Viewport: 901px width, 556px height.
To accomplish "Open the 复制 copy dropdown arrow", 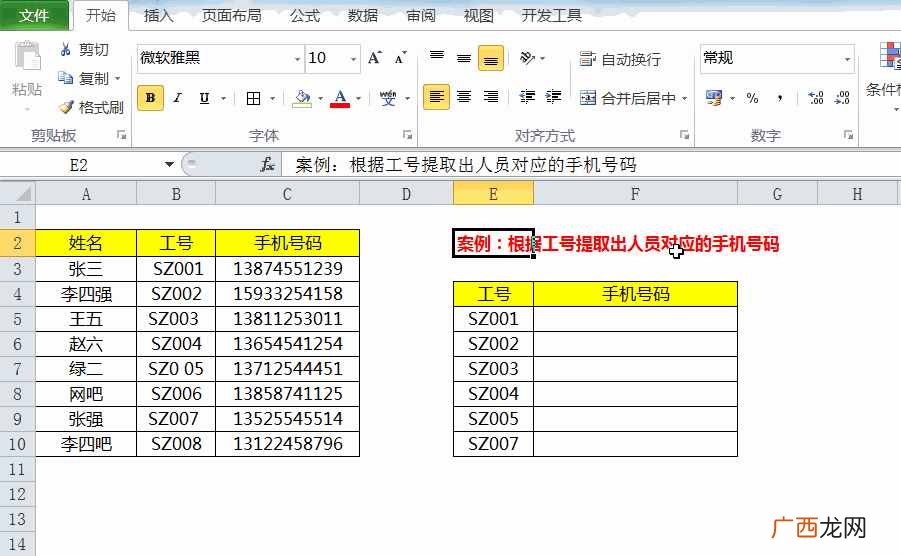I will (x=118, y=78).
